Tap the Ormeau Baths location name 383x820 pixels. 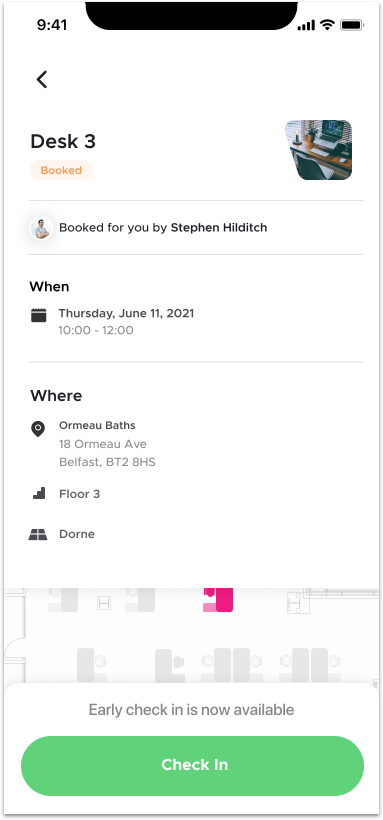pos(97,426)
